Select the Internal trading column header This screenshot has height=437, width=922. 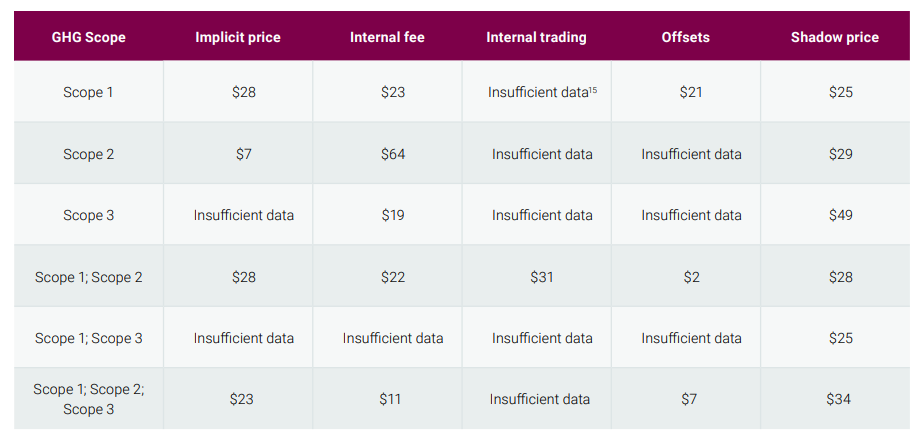(536, 38)
